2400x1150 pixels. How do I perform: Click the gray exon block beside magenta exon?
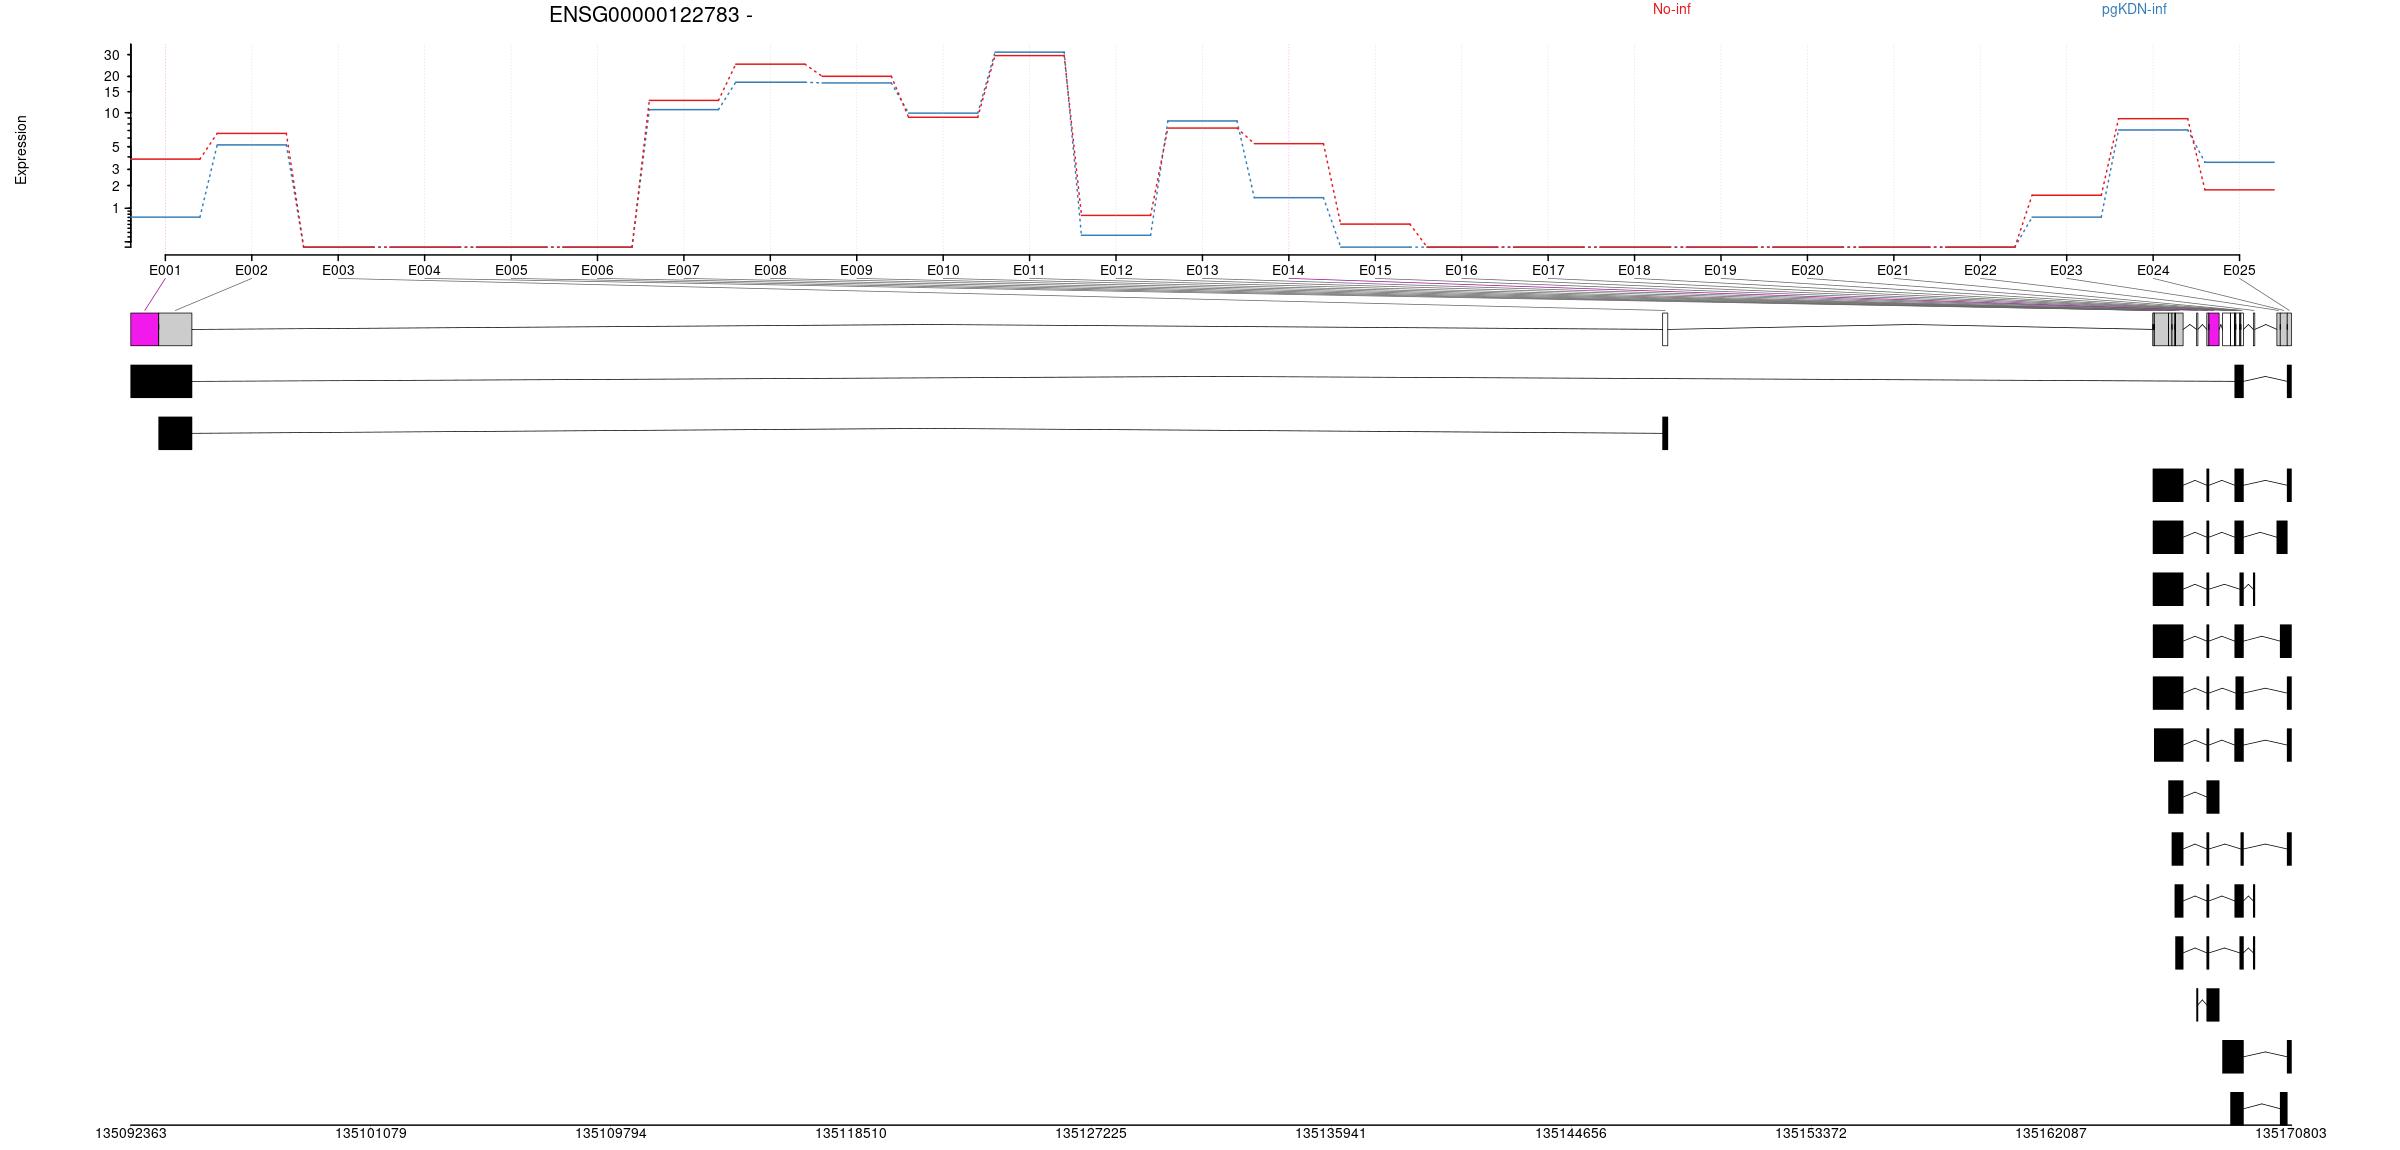pyautogui.click(x=175, y=329)
